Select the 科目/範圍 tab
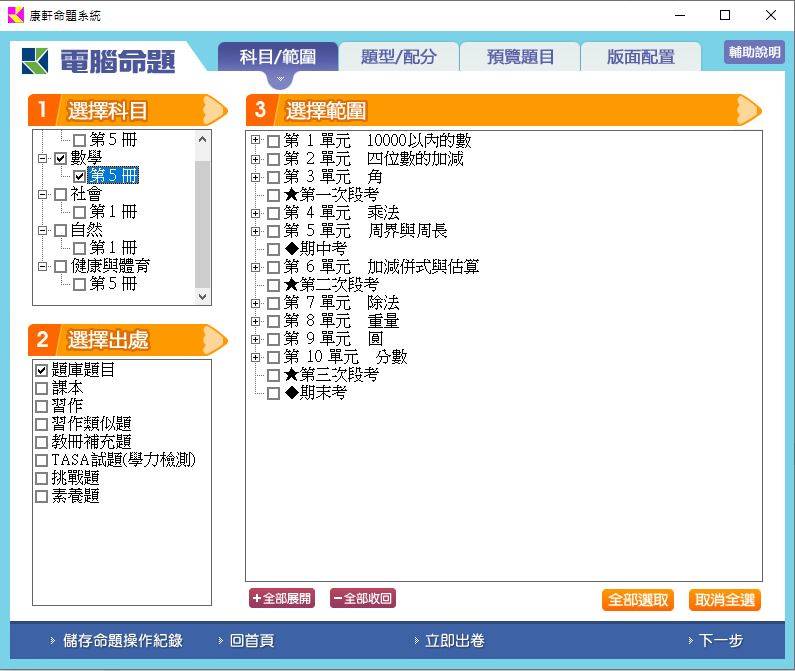The image size is (795, 671). (x=278, y=56)
